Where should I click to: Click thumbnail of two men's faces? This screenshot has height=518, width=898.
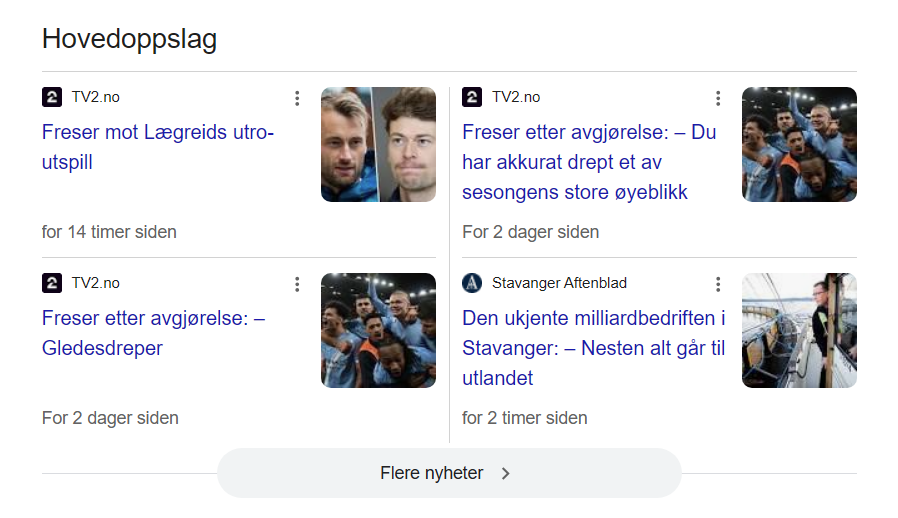(x=378, y=145)
